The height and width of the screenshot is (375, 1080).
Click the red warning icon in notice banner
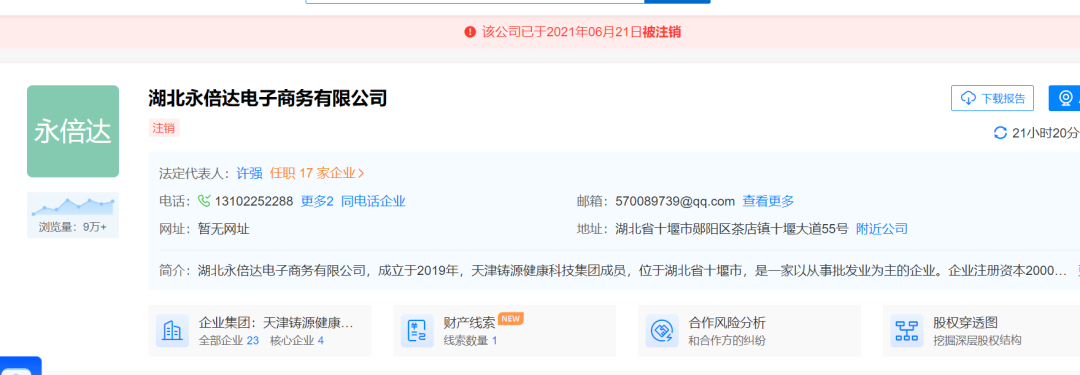[x=470, y=32]
